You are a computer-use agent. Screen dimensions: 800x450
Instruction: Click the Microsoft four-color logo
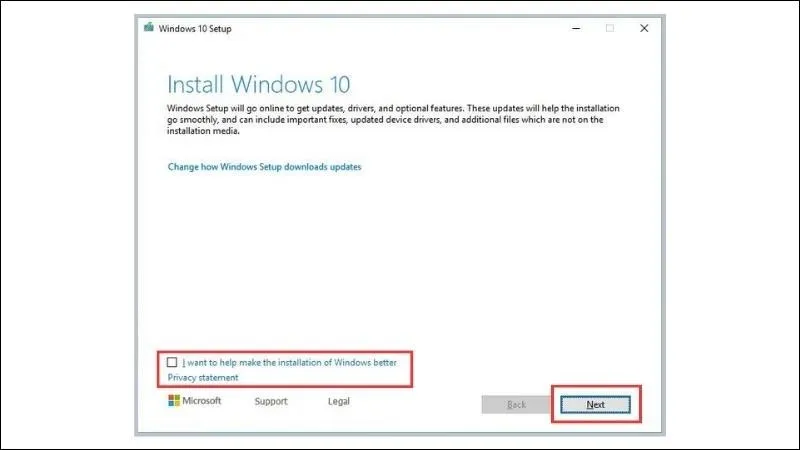[174, 401]
